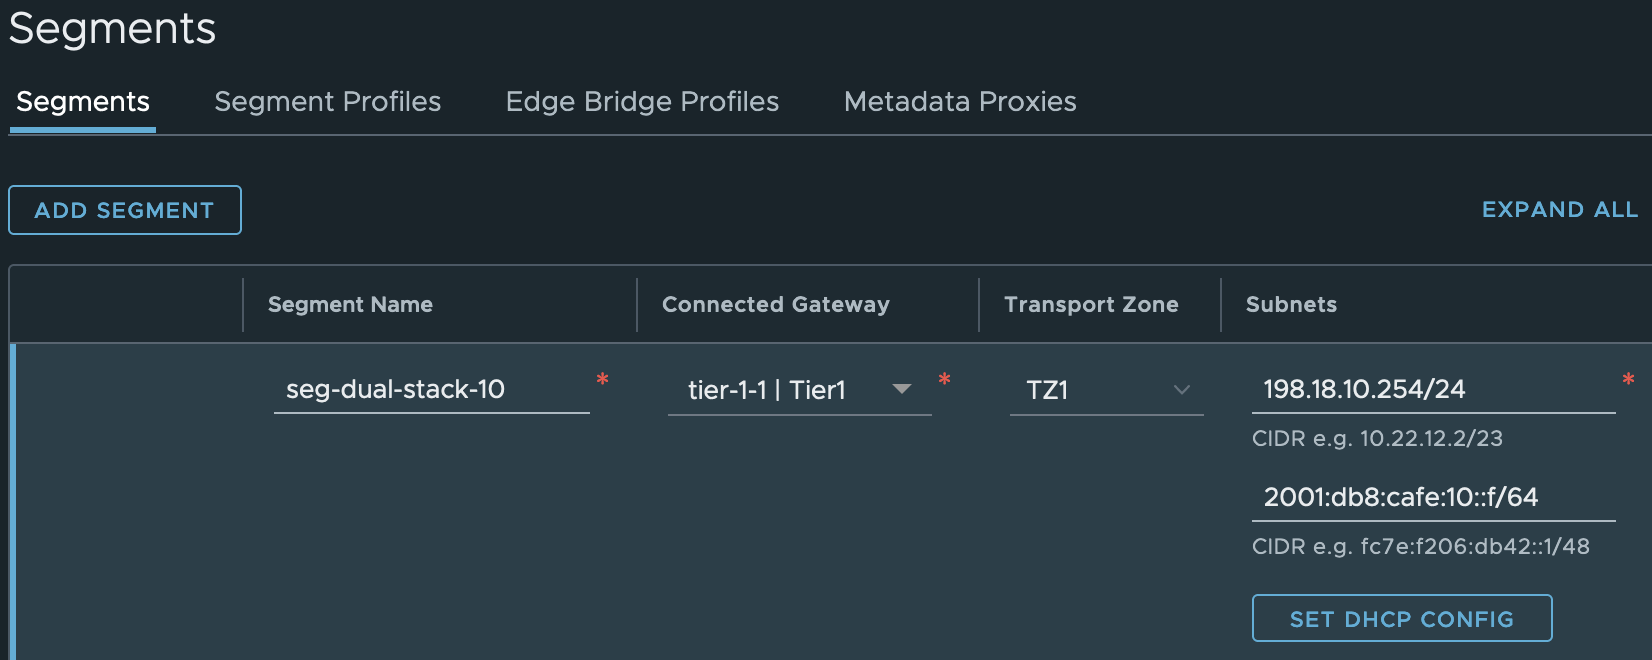Select the Metadata Proxies tab
Screen dimensions: 1652x660
[960, 102]
